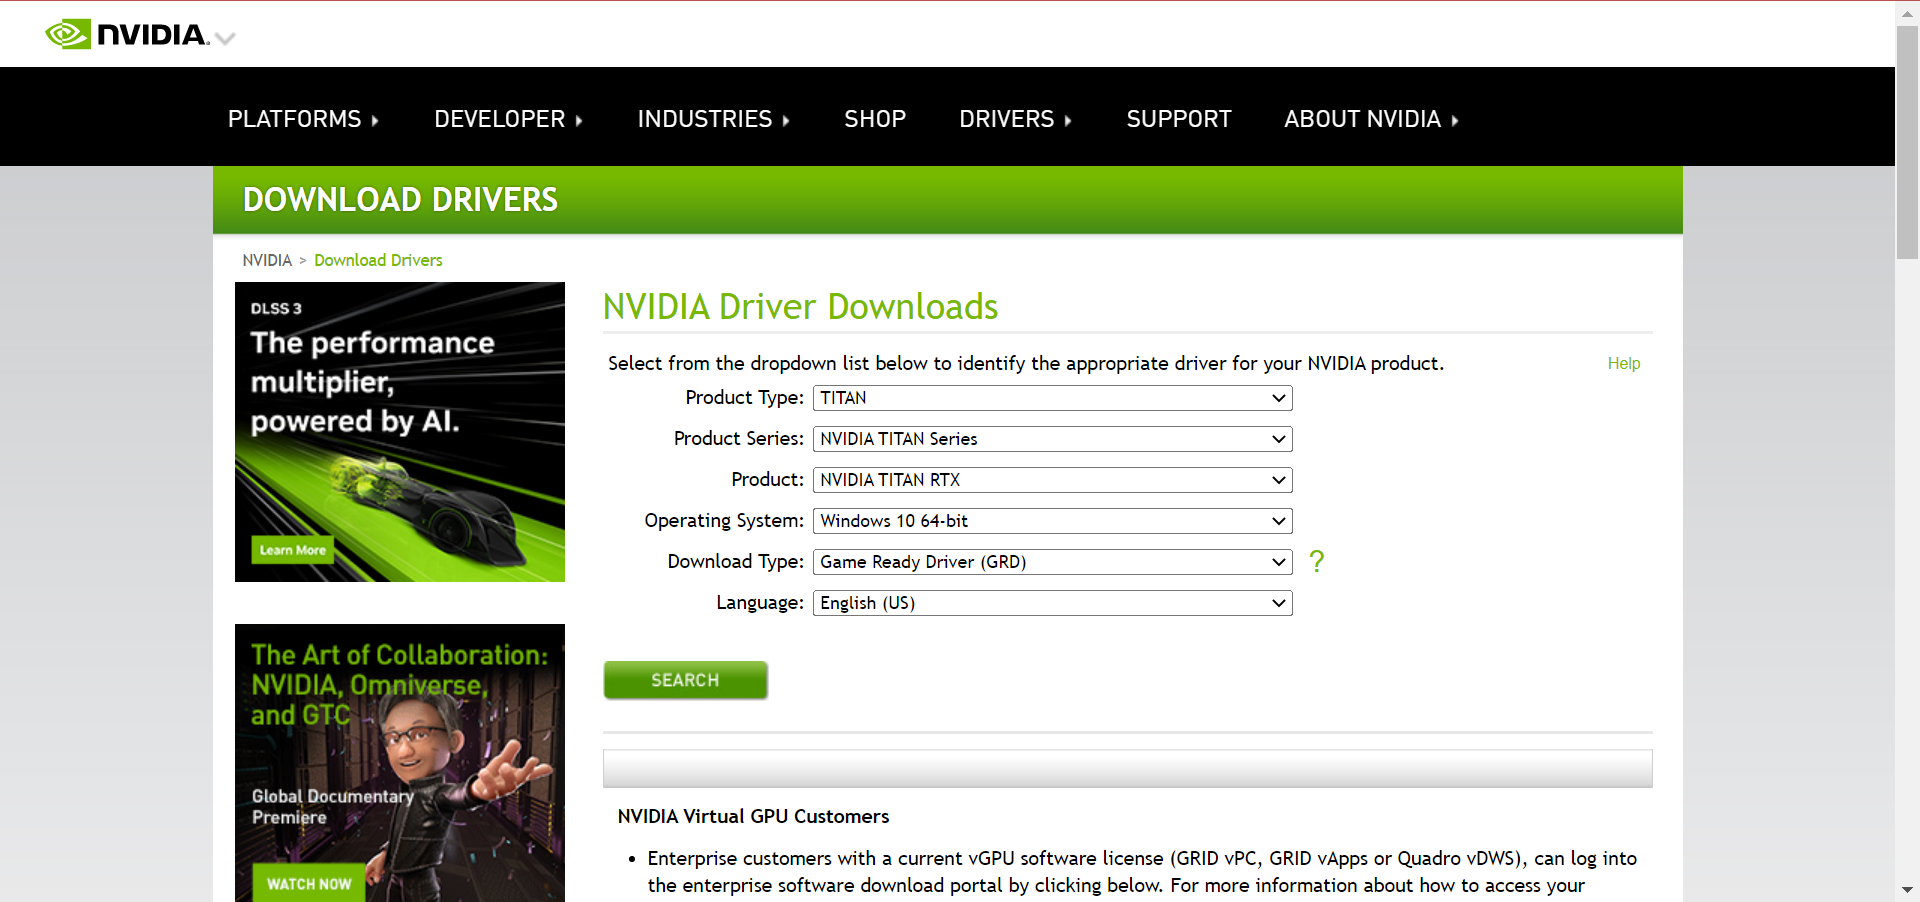Open the Product Series dropdown

point(1052,439)
